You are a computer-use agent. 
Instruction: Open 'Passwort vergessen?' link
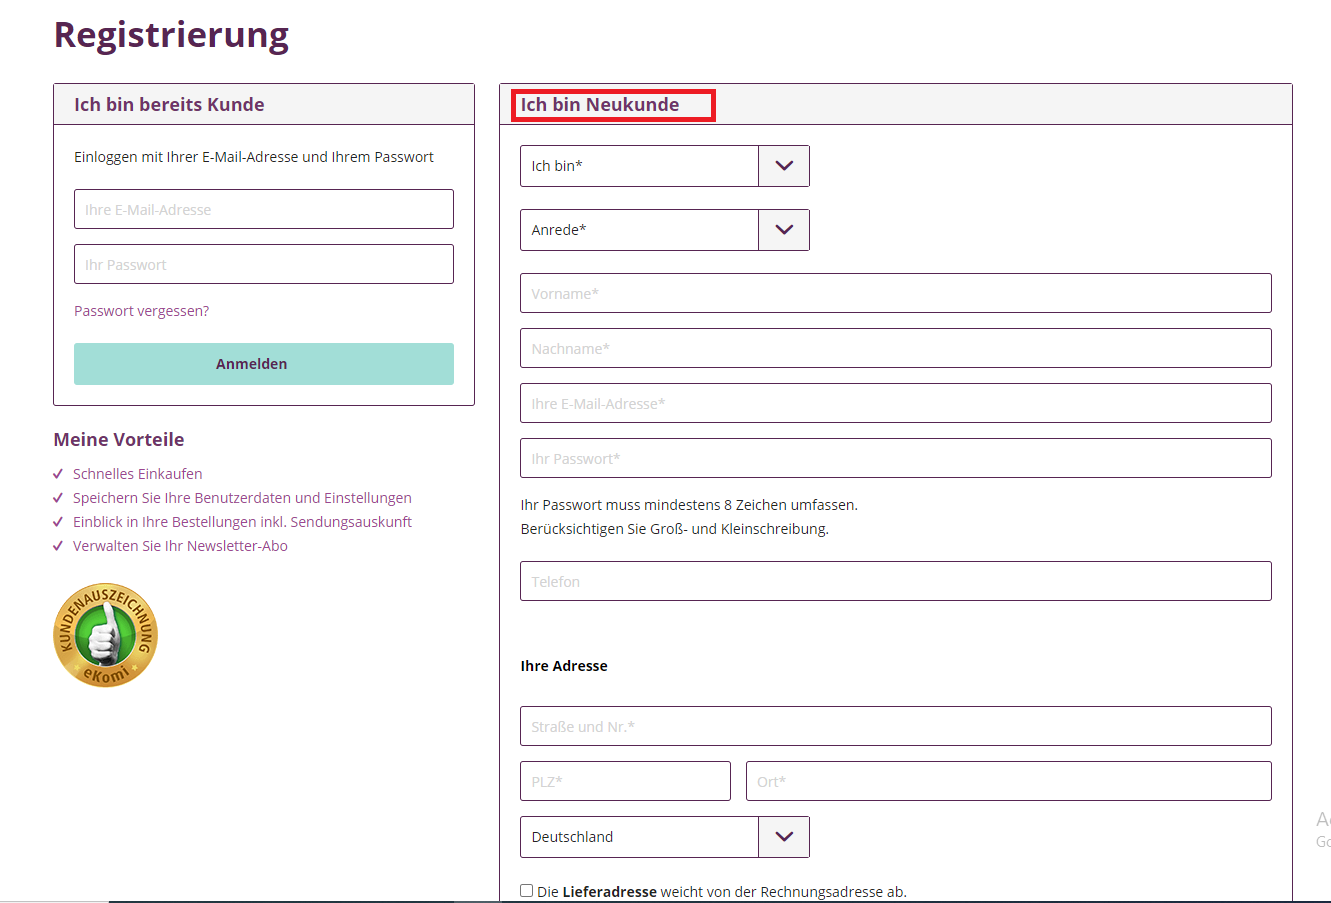coord(141,311)
